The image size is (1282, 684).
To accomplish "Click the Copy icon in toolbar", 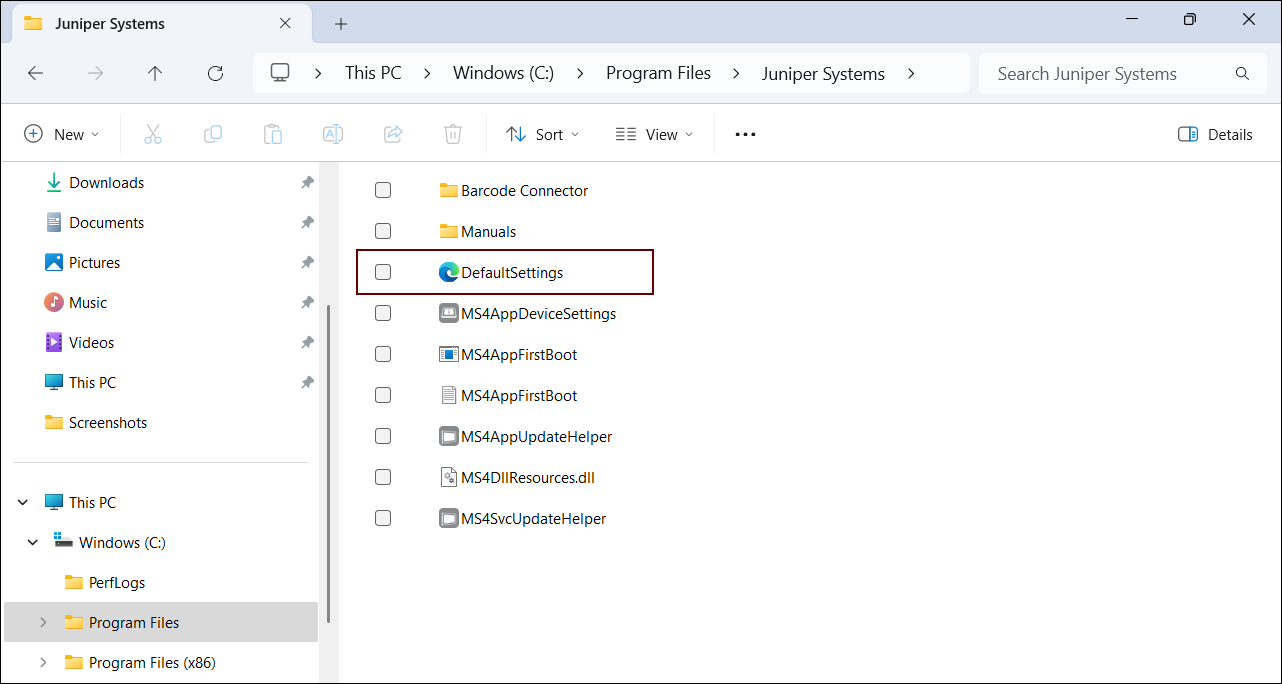I will (213, 134).
